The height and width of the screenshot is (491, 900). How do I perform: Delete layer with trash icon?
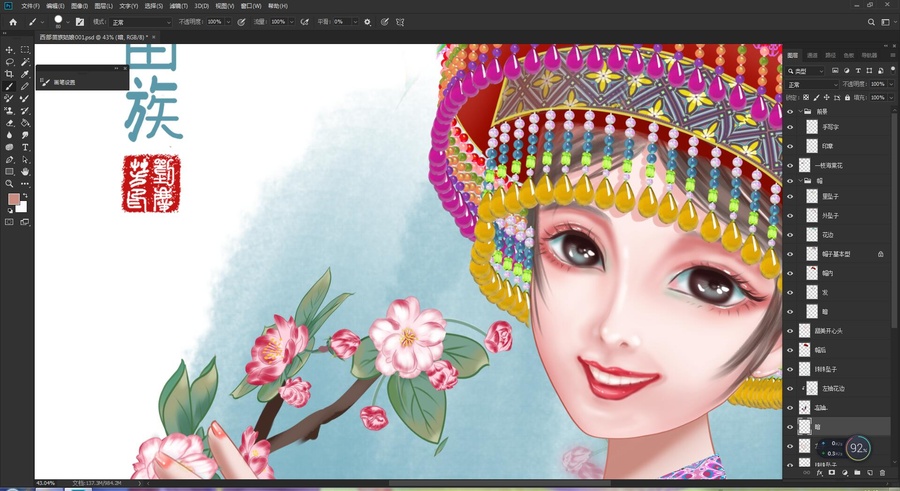tap(882, 473)
